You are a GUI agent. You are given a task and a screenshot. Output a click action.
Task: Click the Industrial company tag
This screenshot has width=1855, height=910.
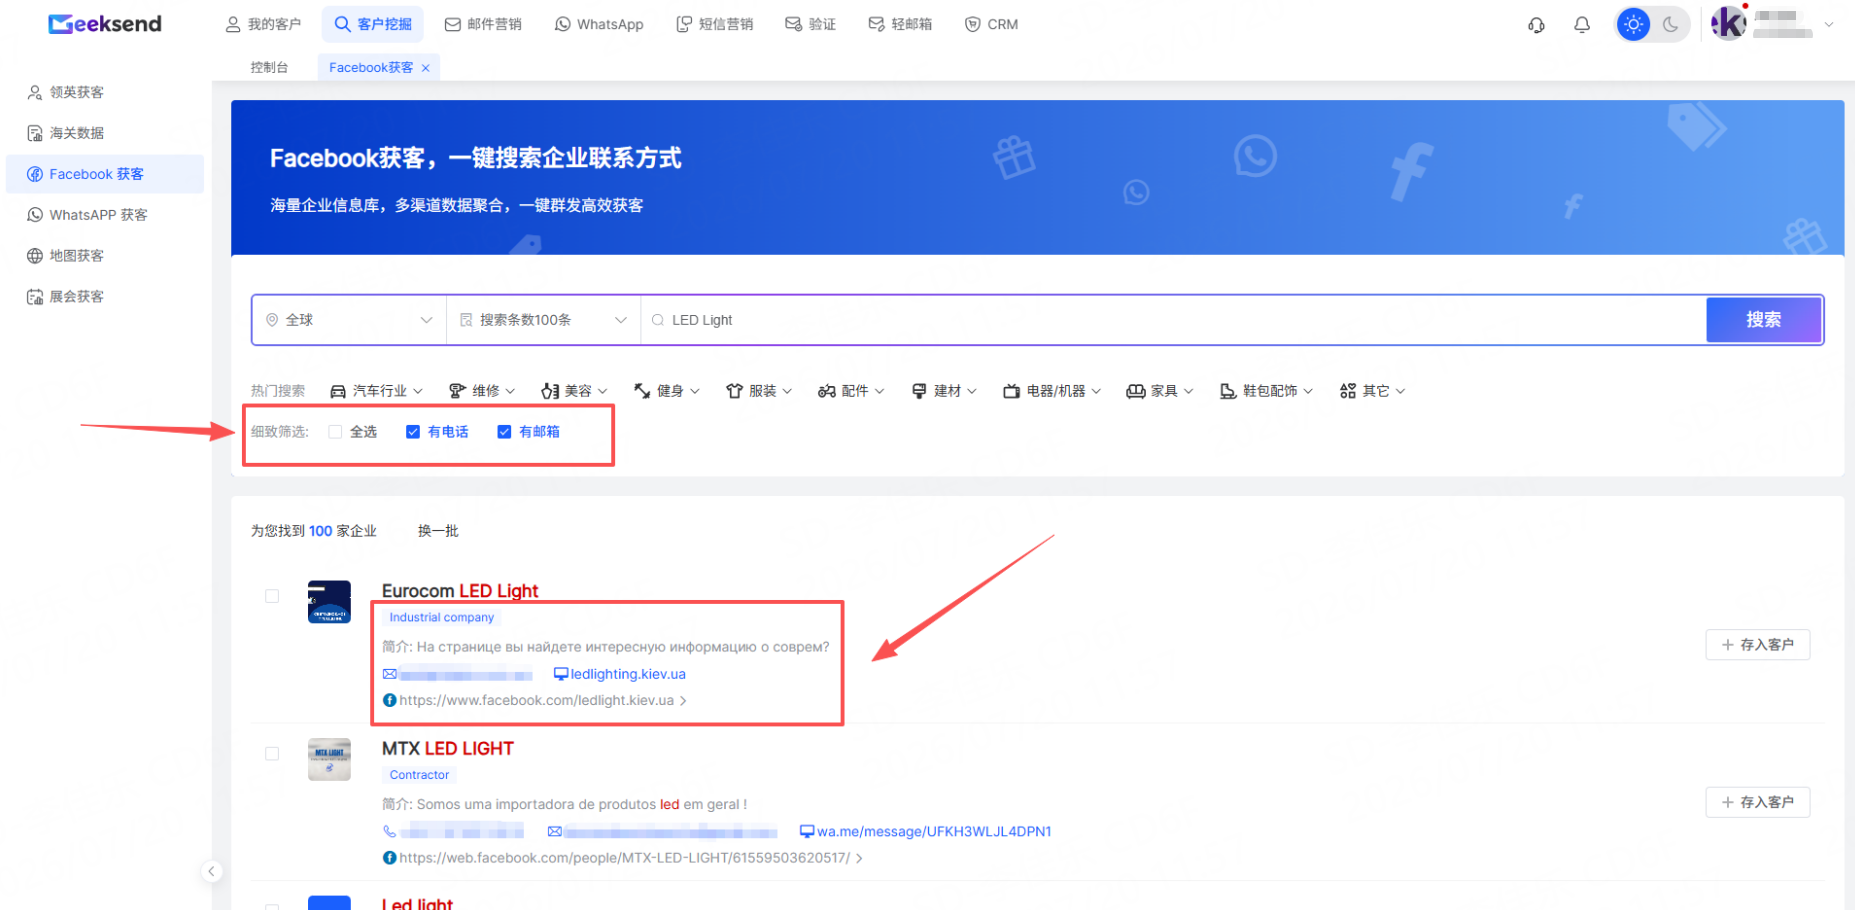tap(441, 618)
